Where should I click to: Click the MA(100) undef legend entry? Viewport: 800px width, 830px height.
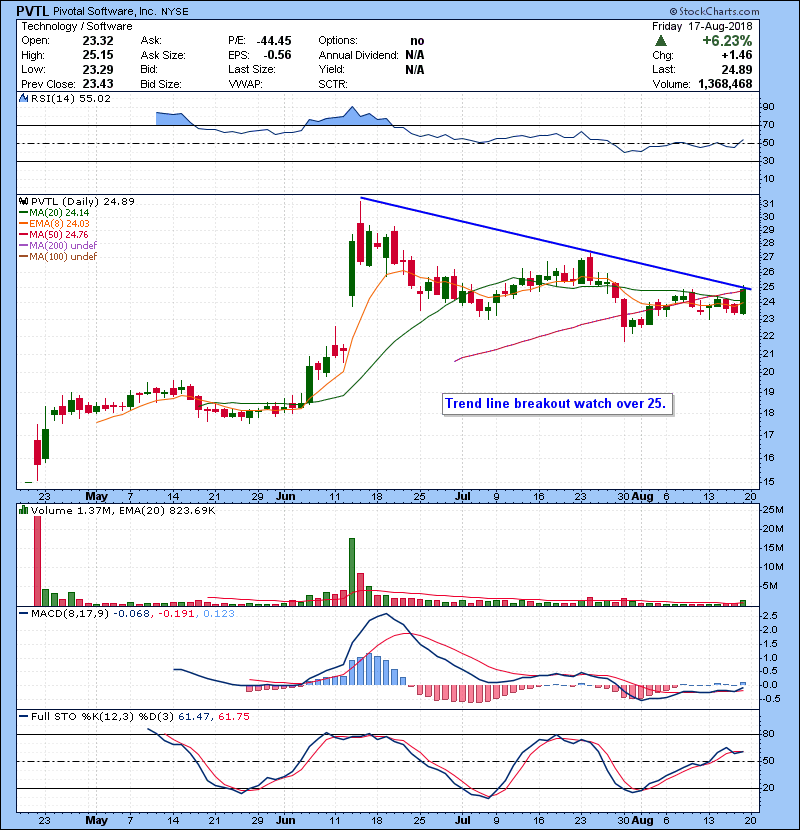click(58, 256)
